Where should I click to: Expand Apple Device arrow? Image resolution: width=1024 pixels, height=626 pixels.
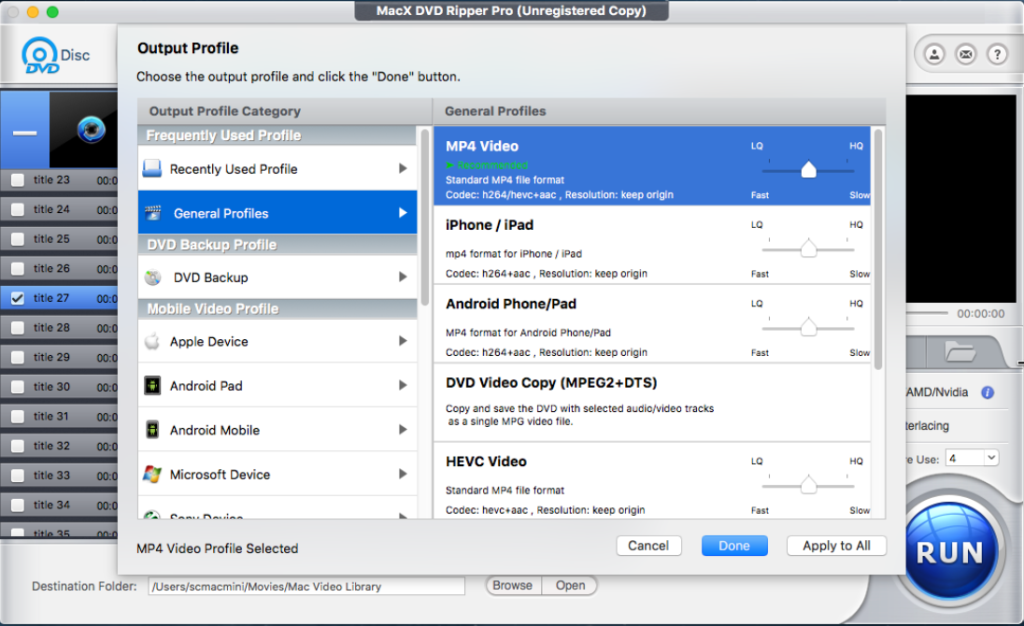coord(403,341)
